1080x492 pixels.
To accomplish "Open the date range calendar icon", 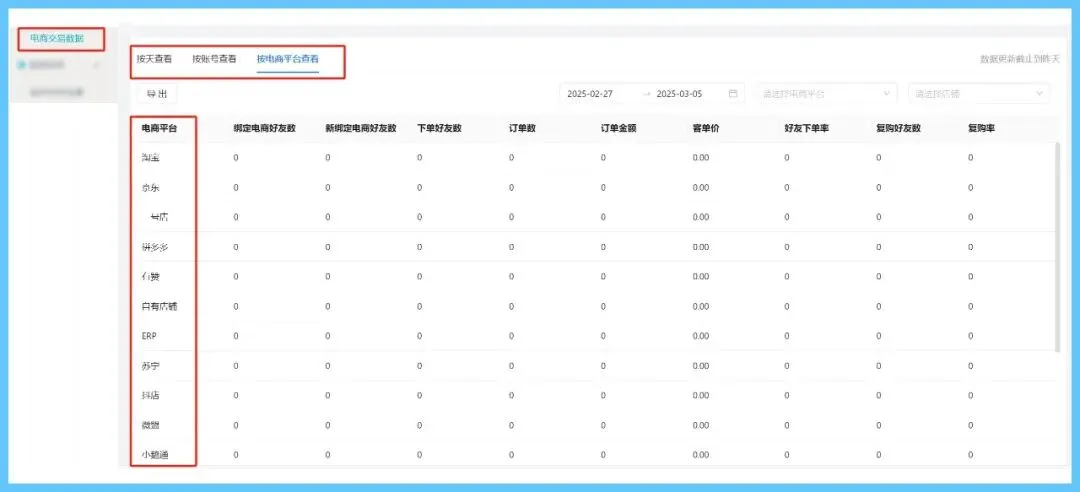I will click(733, 94).
